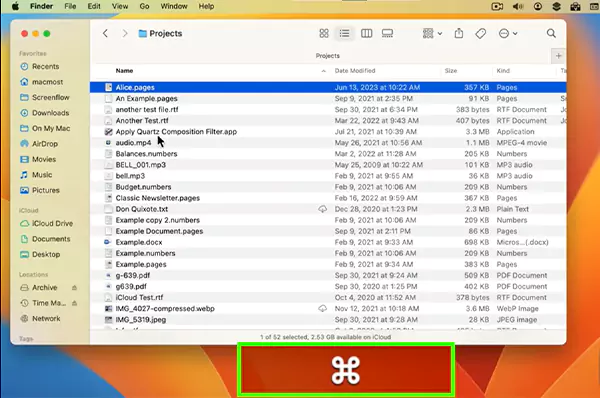Sort by the Size column header
600x398 pixels.
coord(451,71)
